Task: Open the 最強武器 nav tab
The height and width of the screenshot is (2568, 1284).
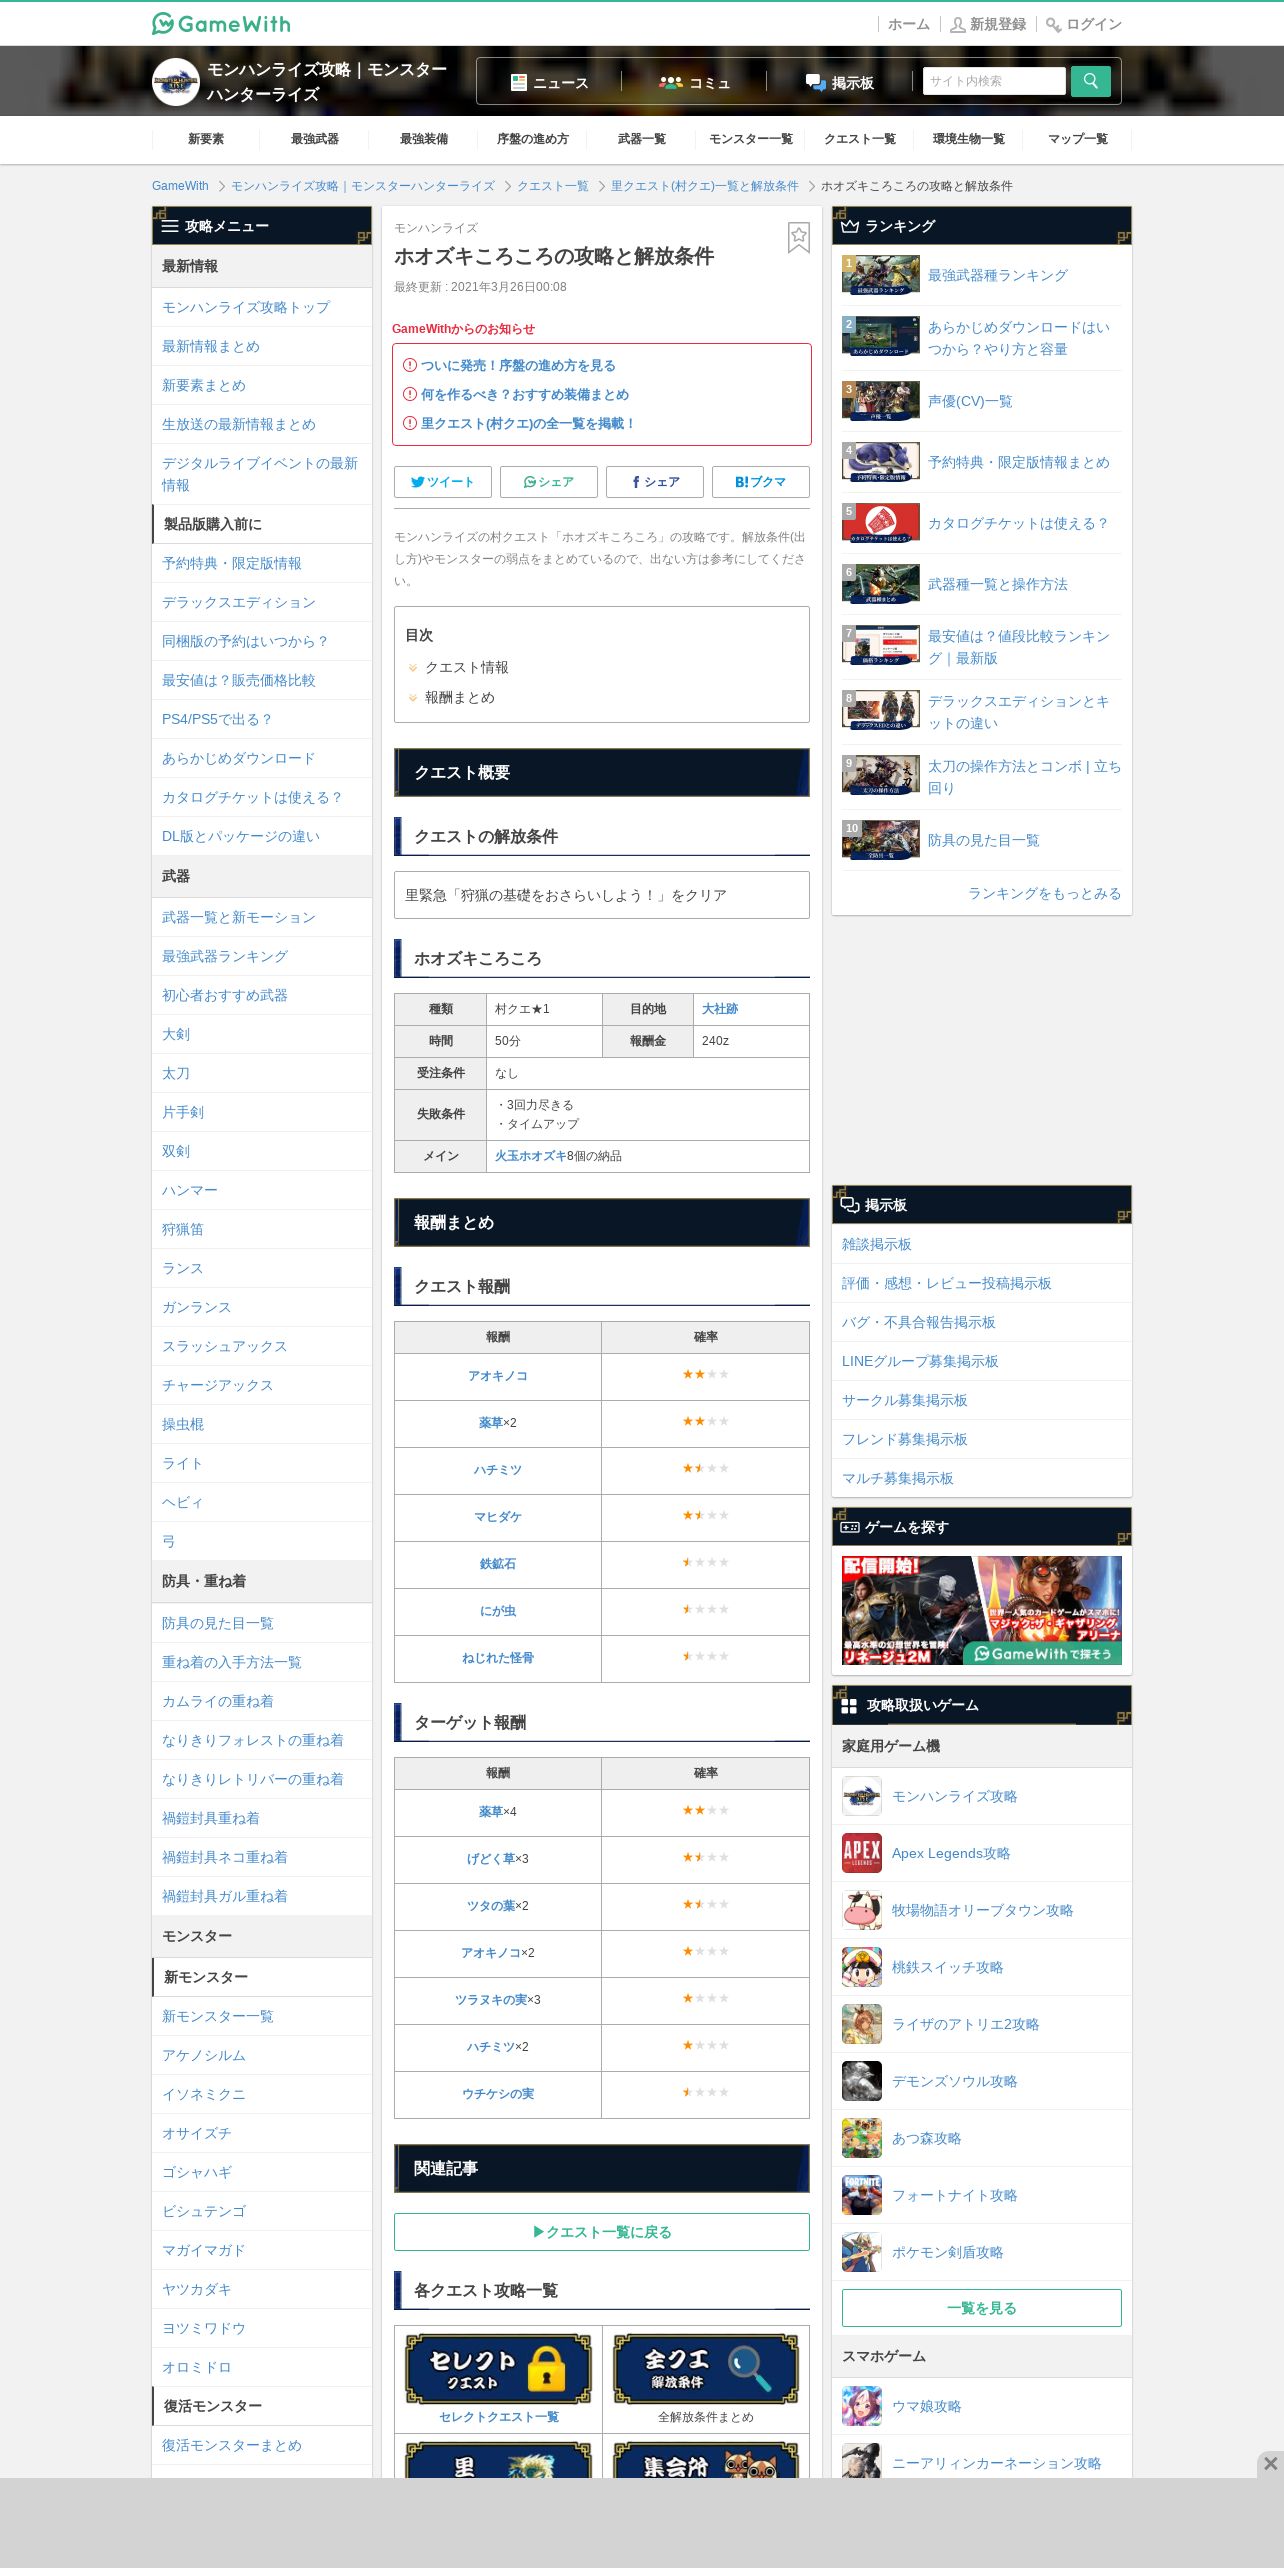Action: point(315,139)
